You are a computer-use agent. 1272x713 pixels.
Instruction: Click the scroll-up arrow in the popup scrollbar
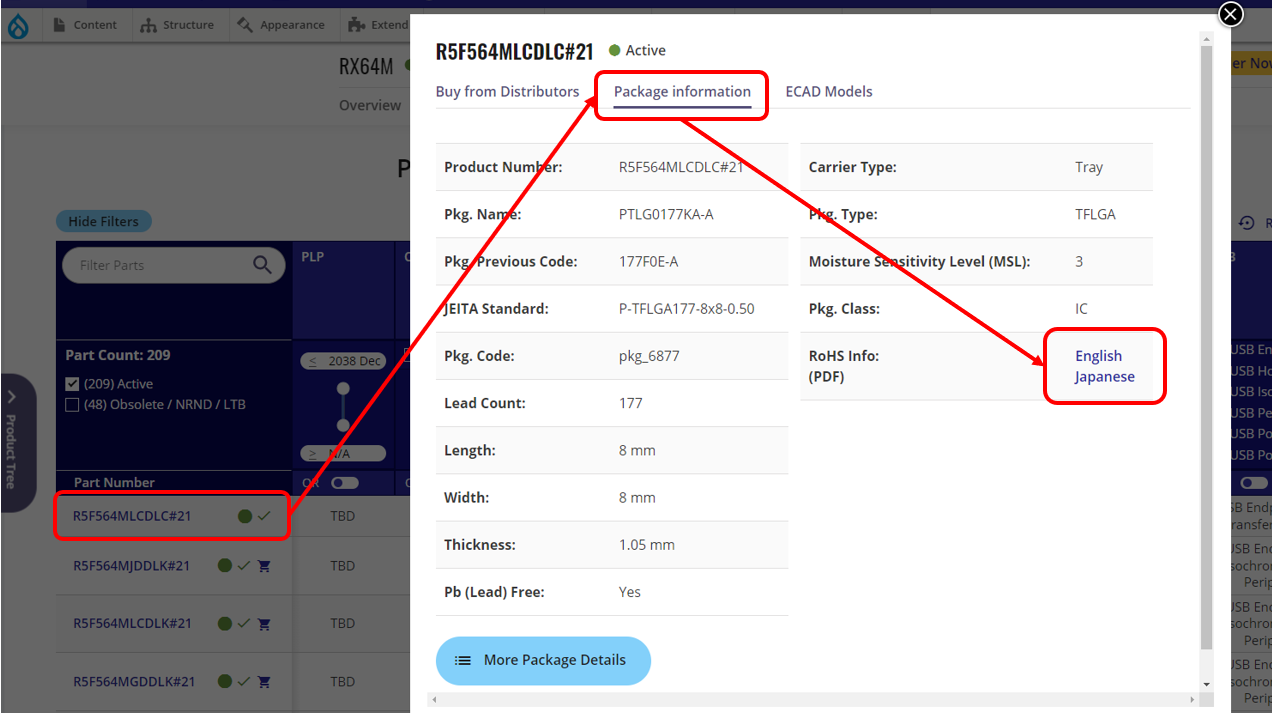[x=1206, y=38]
